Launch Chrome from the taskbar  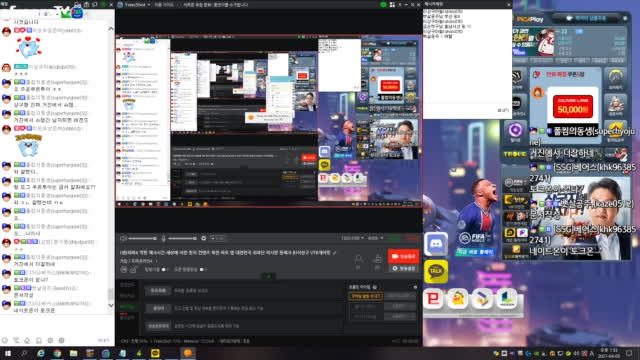pyautogui.click(x=57, y=353)
